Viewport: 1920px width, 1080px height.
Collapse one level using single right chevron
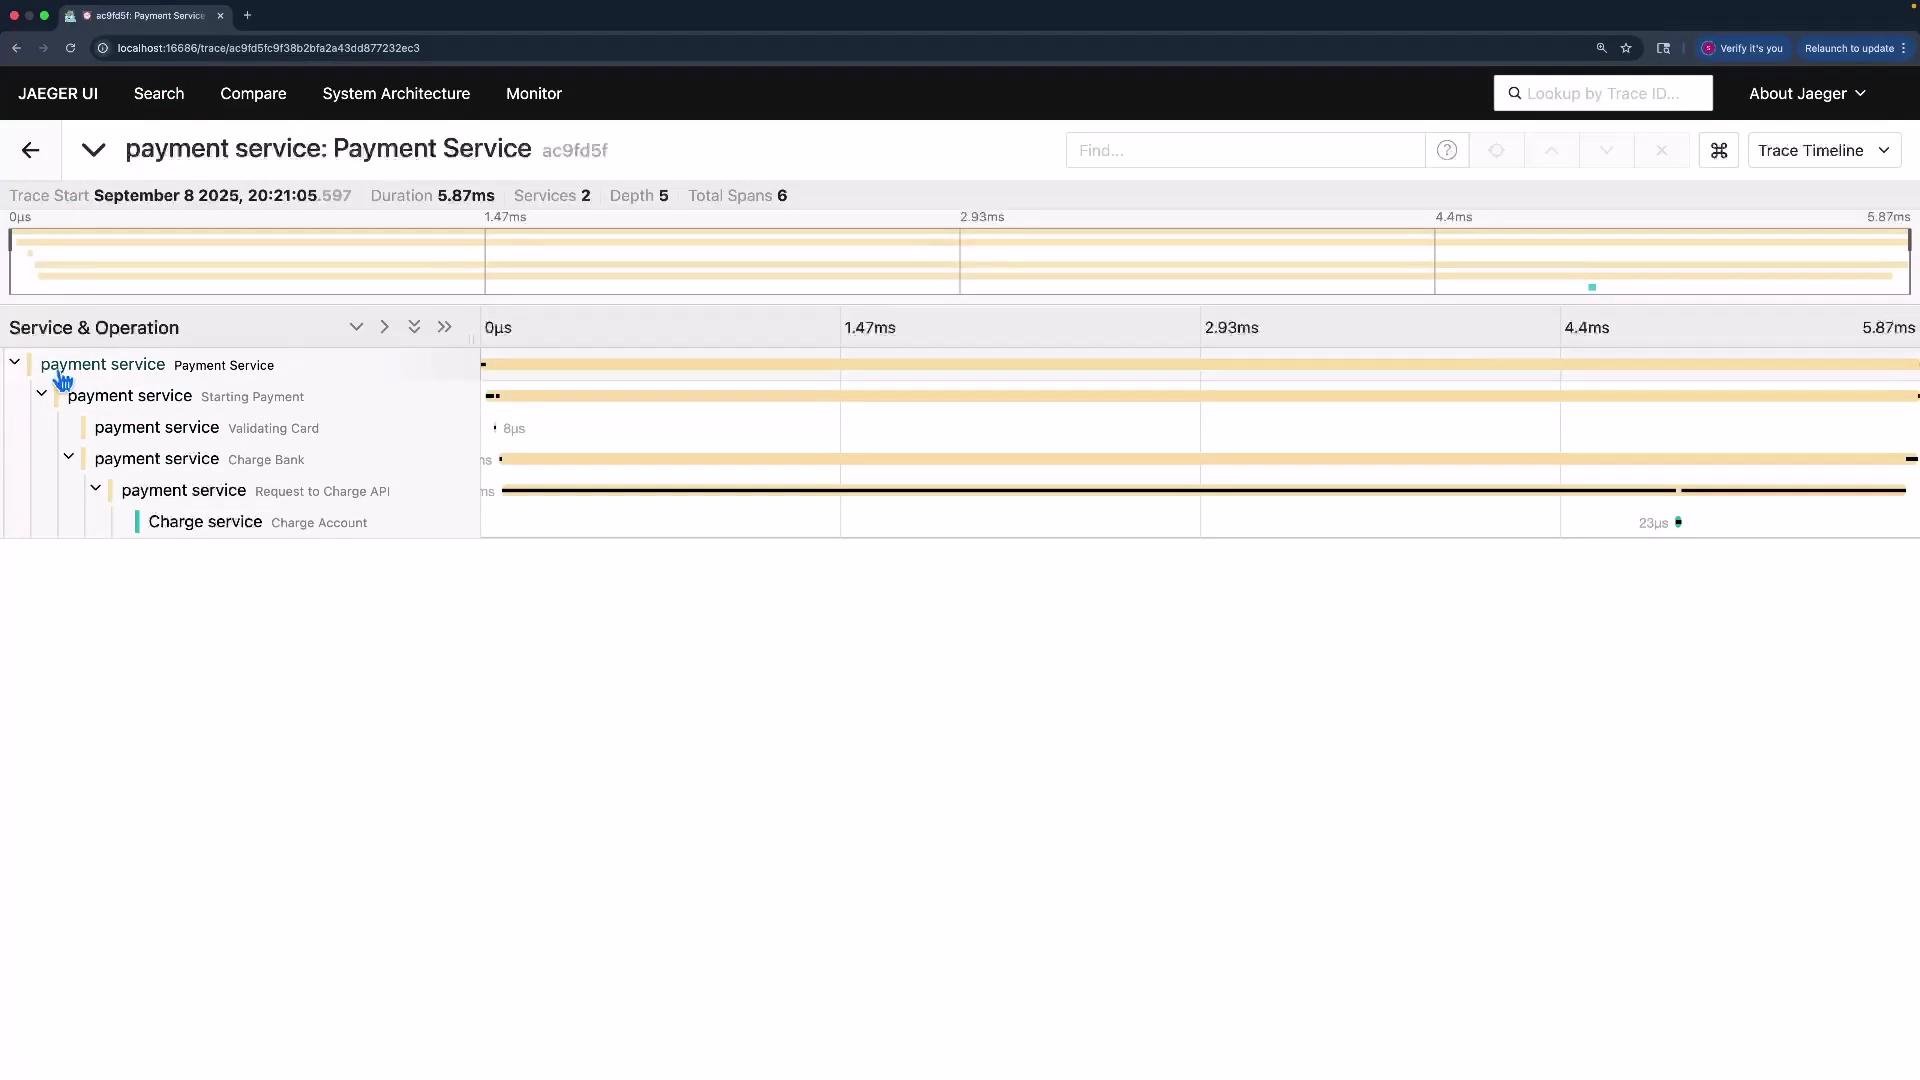pyautogui.click(x=384, y=327)
